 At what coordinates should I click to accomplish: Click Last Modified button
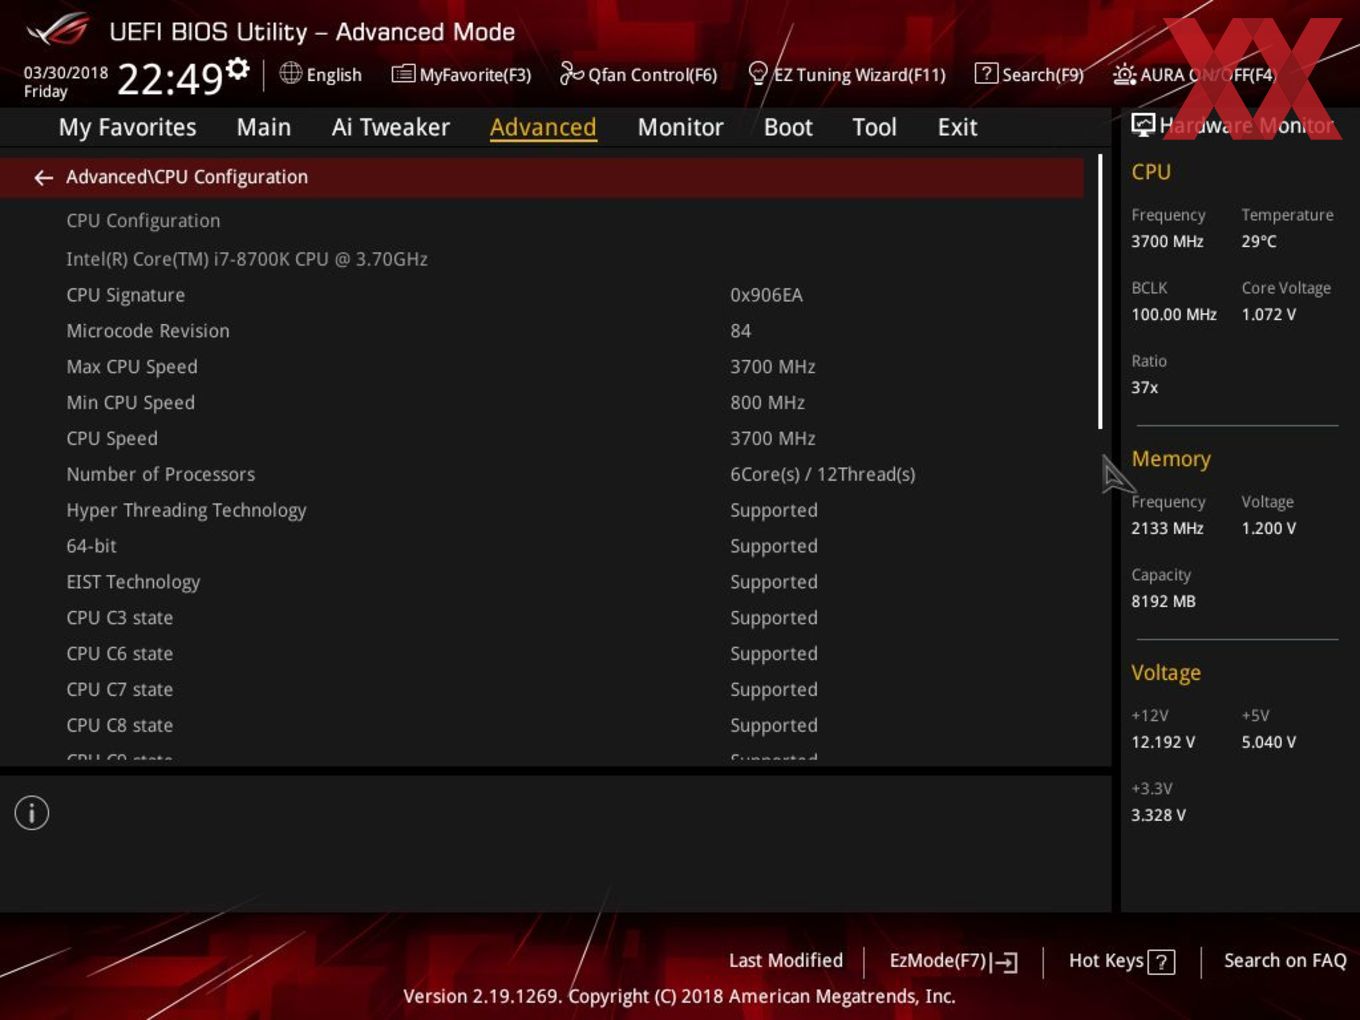tap(786, 961)
